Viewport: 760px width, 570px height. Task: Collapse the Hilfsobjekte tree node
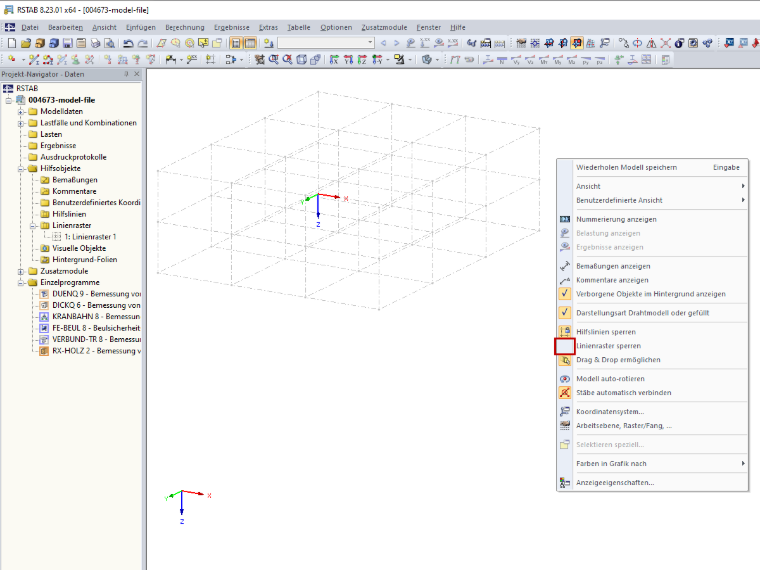[x=20, y=169]
